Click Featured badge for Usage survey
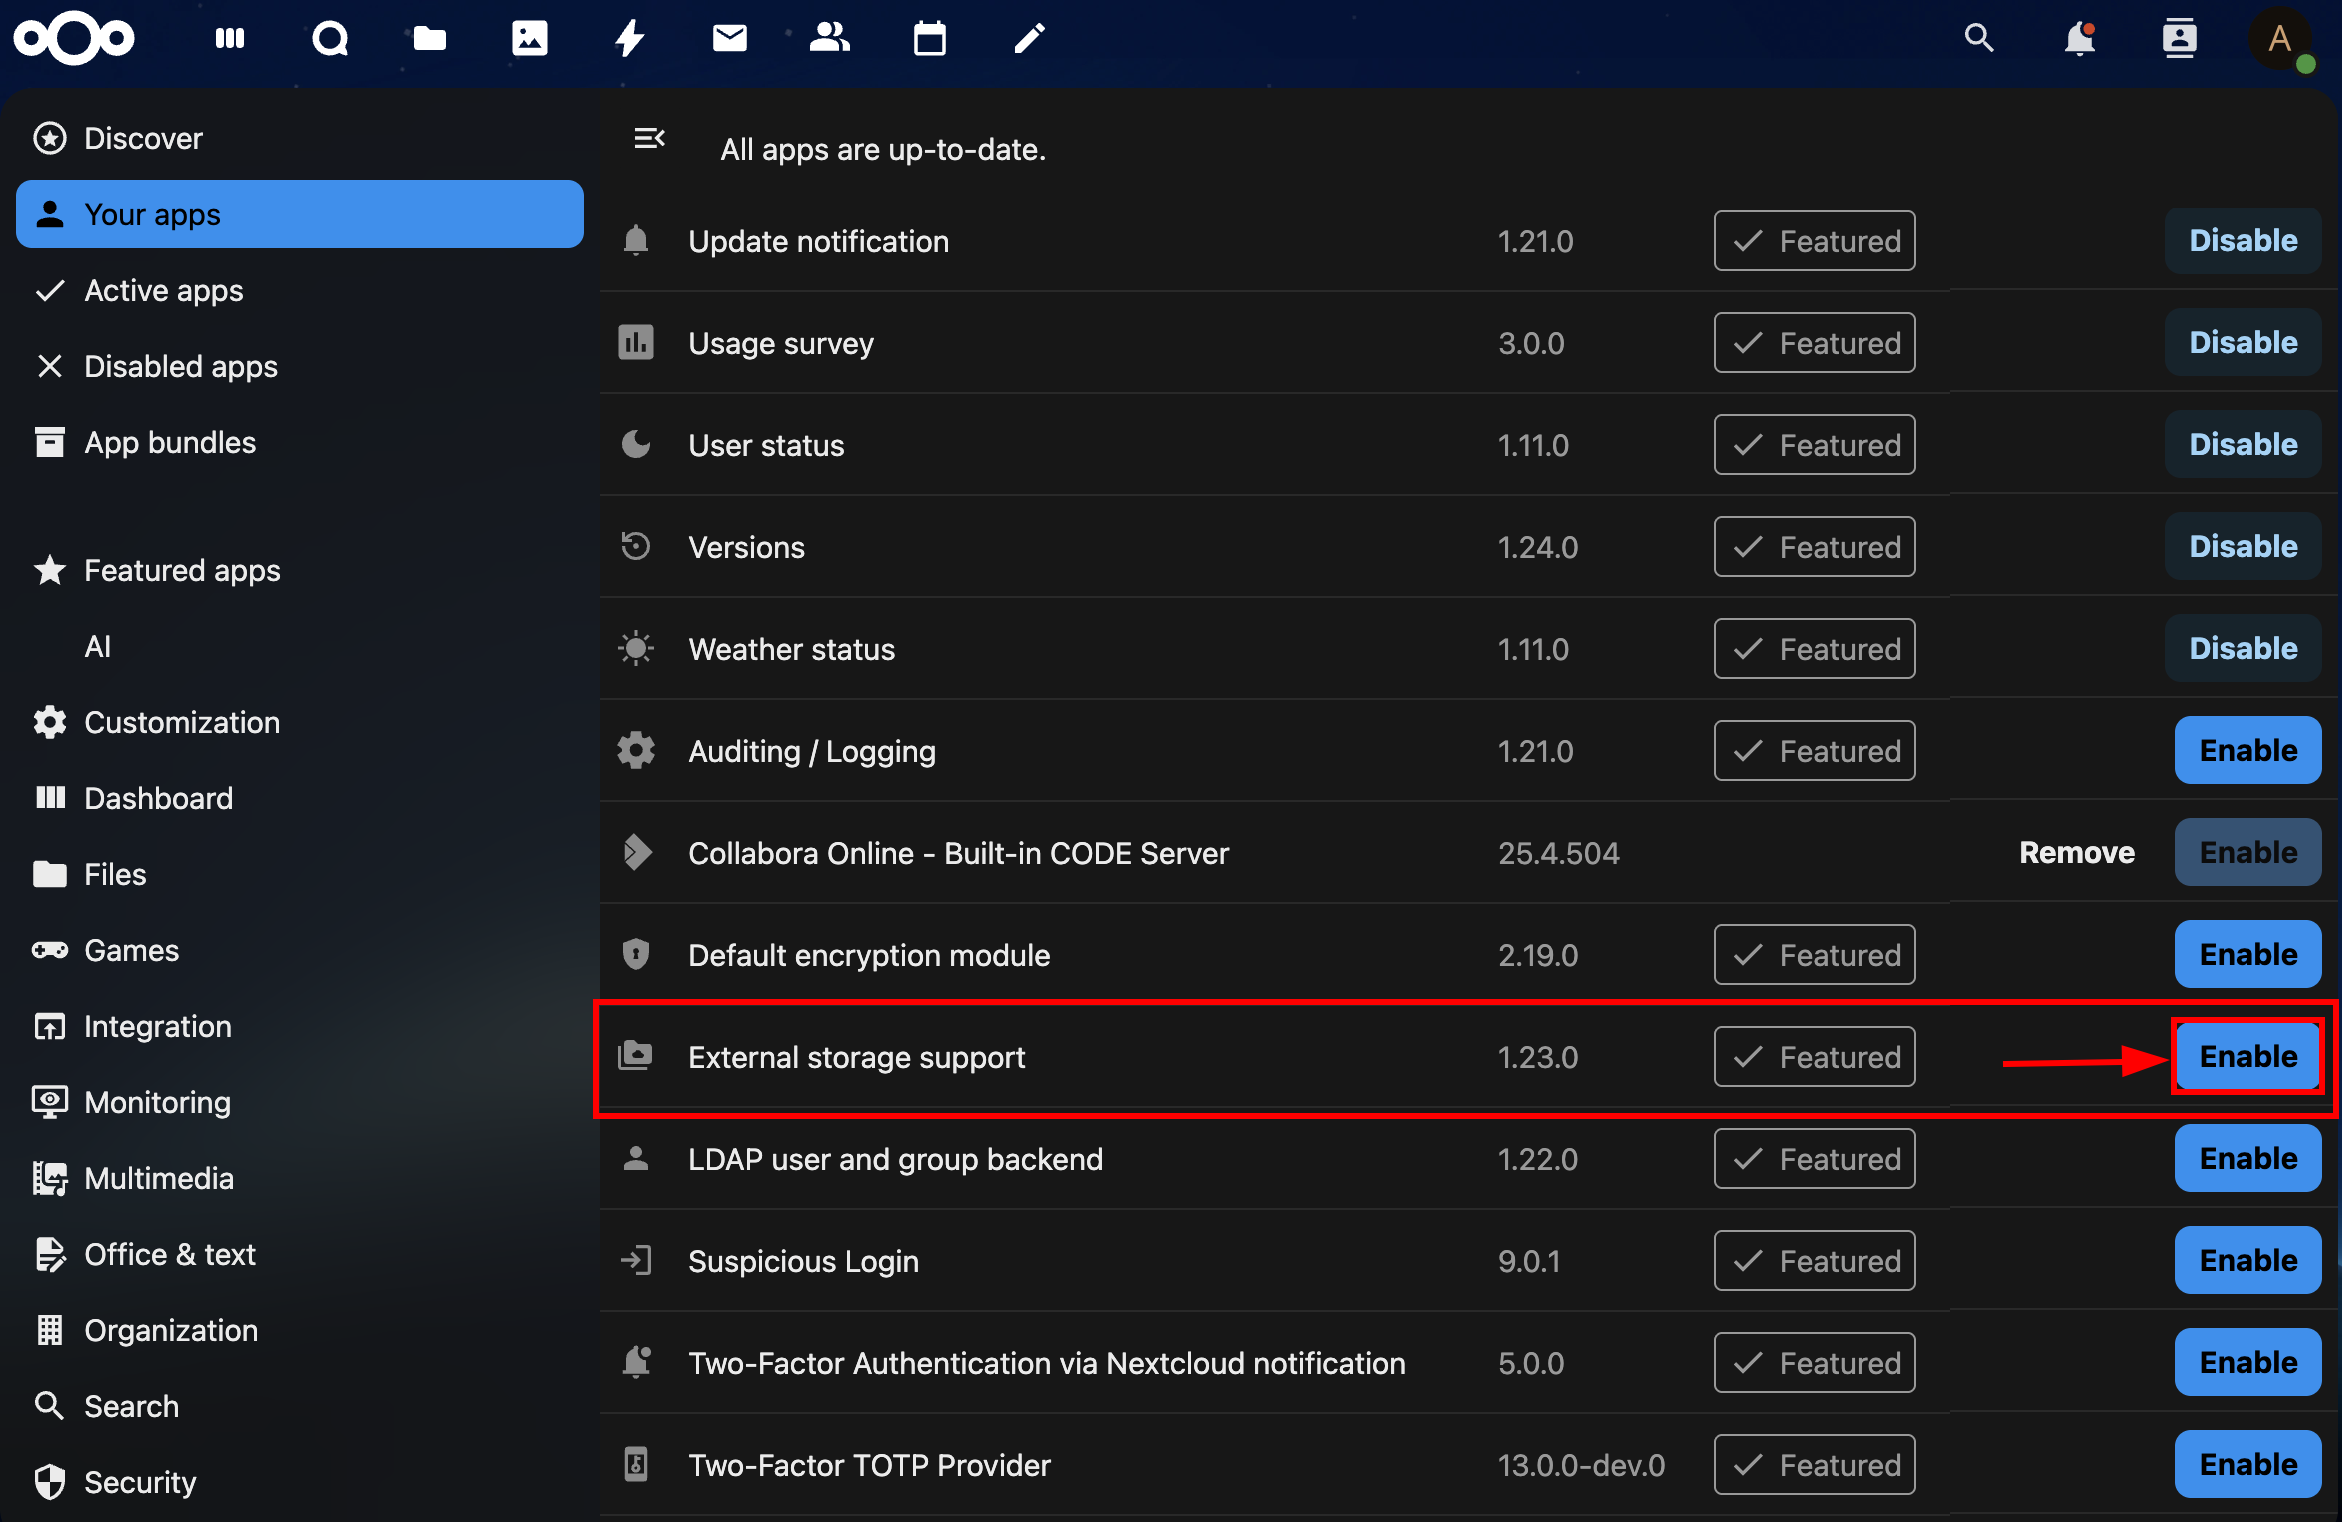Image resolution: width=2342 pixels, height=1522 pixels. [x=1815, y=343]
